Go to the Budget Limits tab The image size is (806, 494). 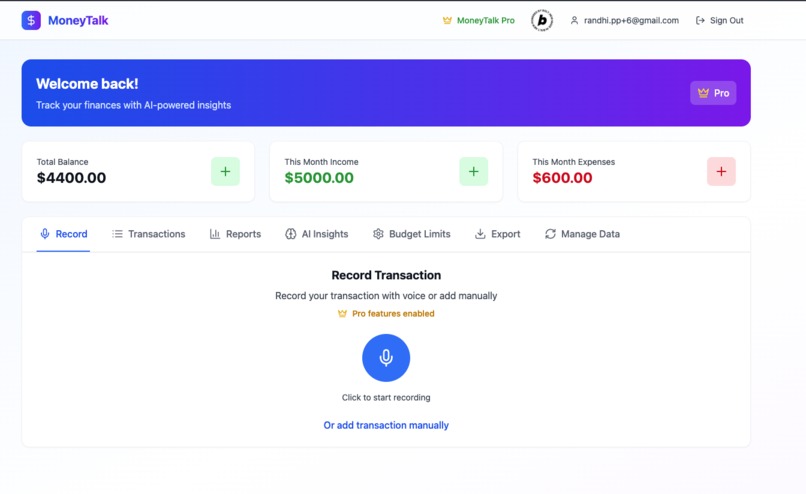coord(411,234)
